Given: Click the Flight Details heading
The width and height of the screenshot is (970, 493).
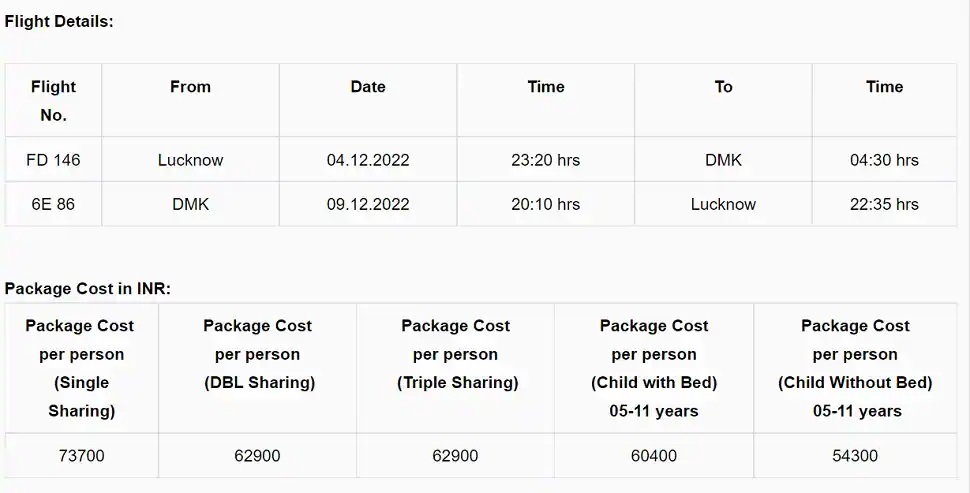Looking at the screenshot, I should [59, 21].
